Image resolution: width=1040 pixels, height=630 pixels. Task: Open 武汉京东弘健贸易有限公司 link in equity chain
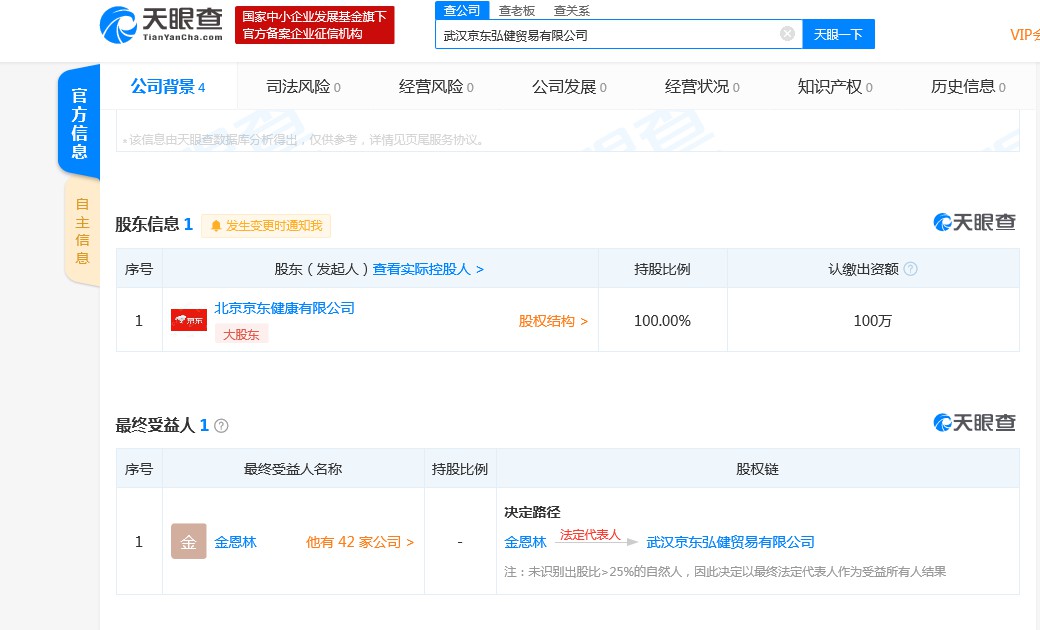(x=730, y=542)
